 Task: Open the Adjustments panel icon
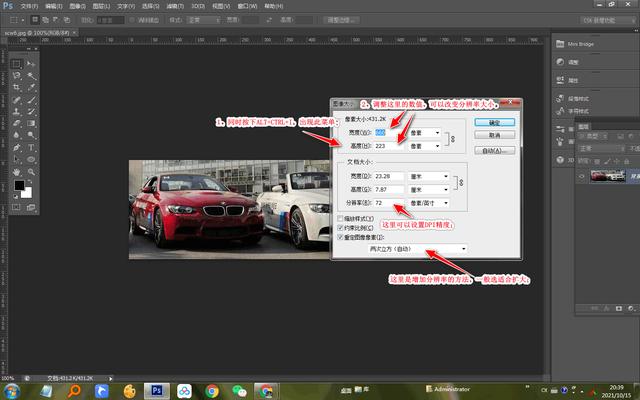560,62
